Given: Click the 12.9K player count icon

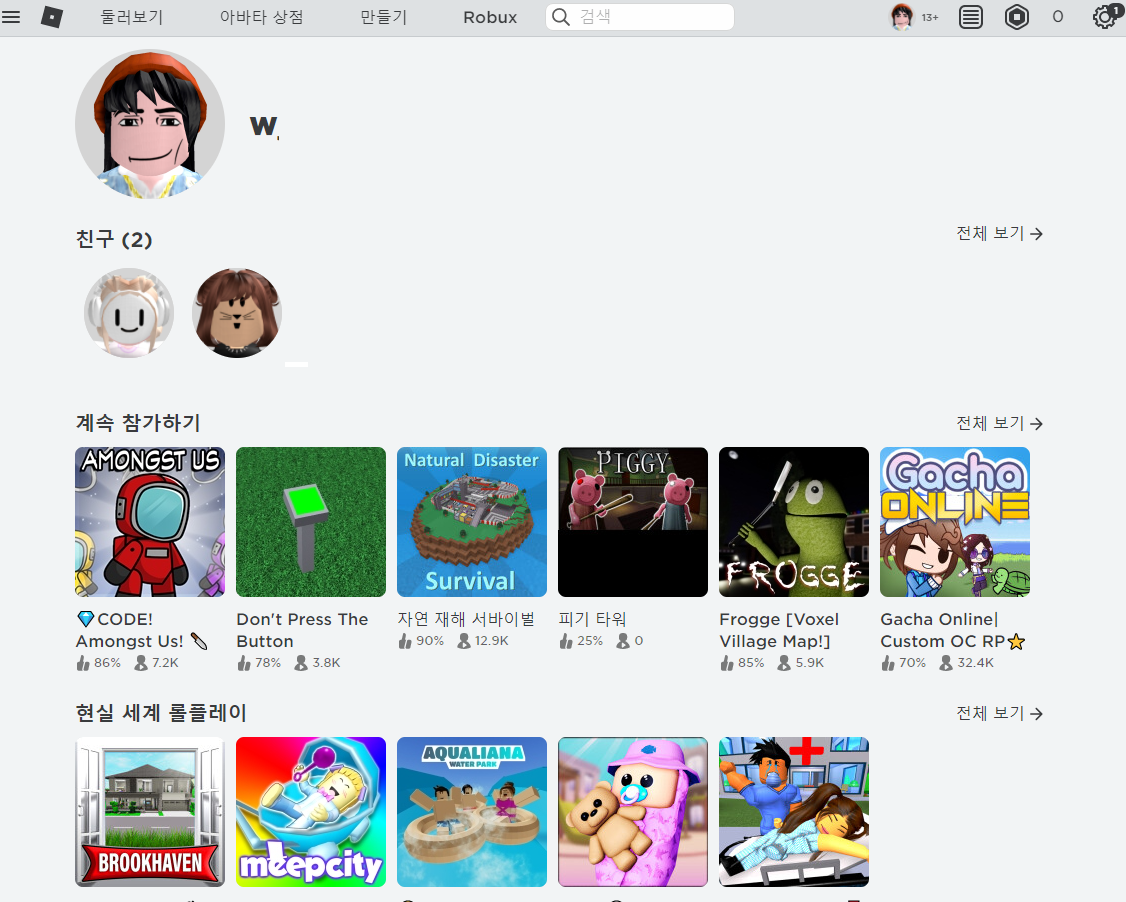Looking at the screenshot, I should click(x=464, y=641).
